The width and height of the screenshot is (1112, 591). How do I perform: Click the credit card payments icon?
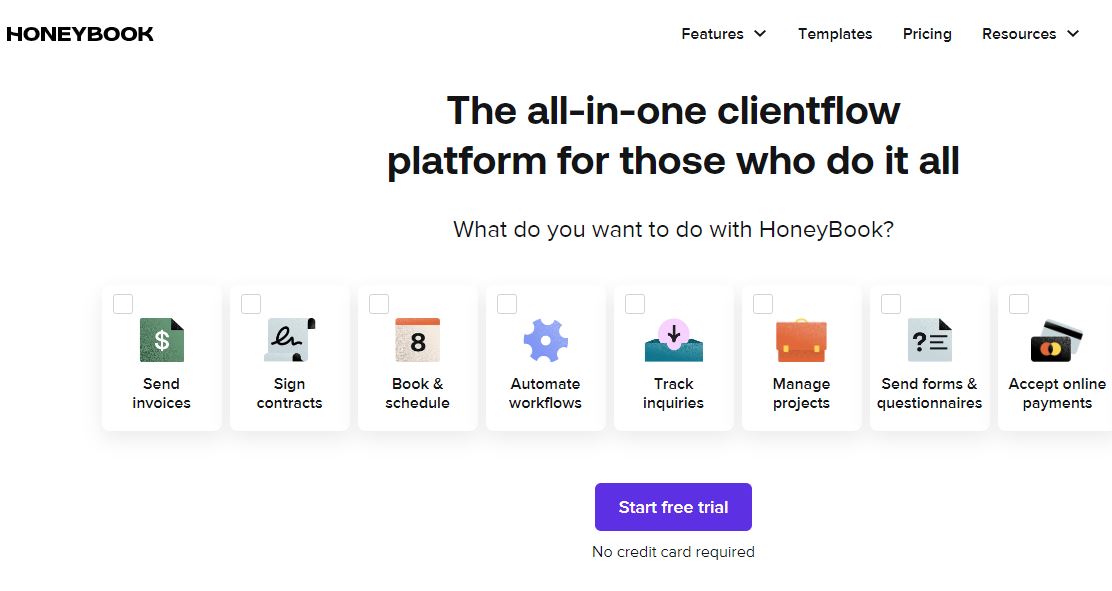tap(1057, 341)
